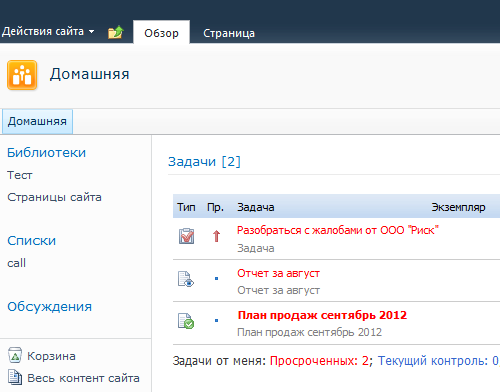This screenshot has height=392, width=500.
Task: Switch to the Обзор tab
Action: point(161,33)
